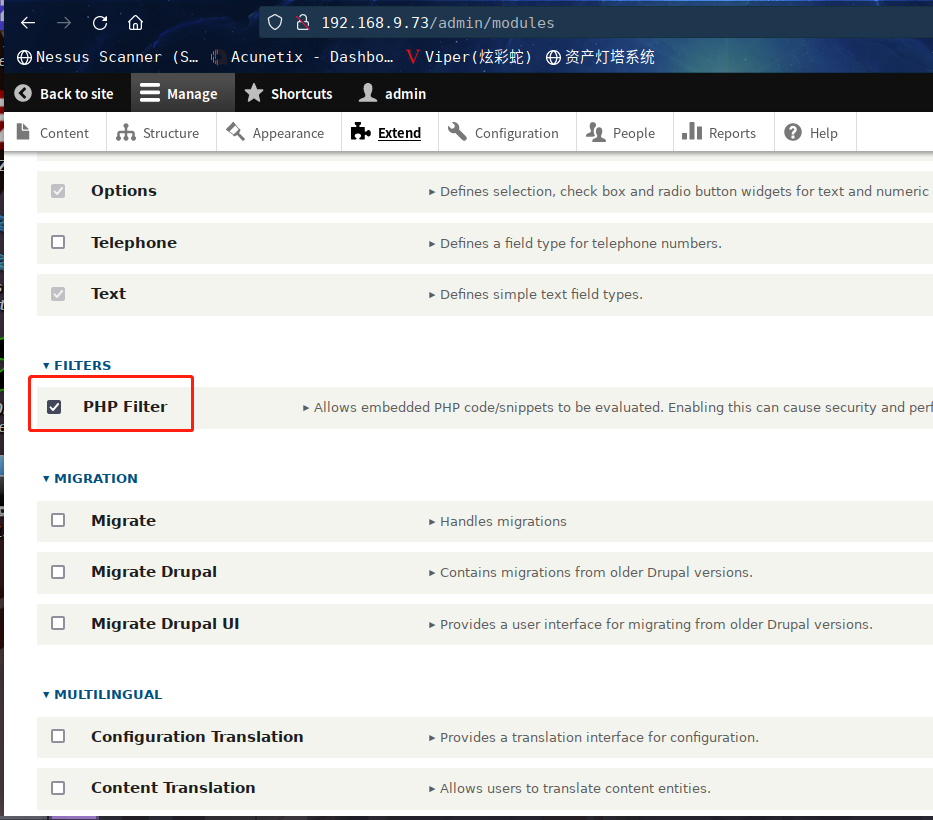Click the Back to site link
Screen dimensions: 933x820
(64, 94)
